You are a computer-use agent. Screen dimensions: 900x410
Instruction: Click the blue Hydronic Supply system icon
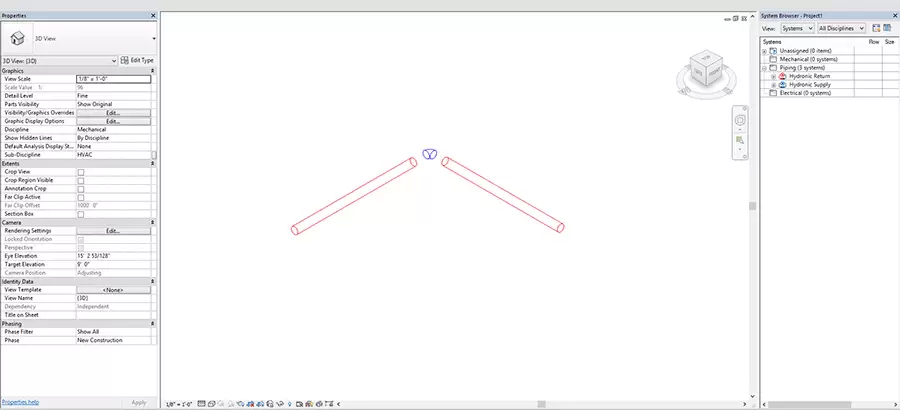pyautogui.click(x=782, y=84)
